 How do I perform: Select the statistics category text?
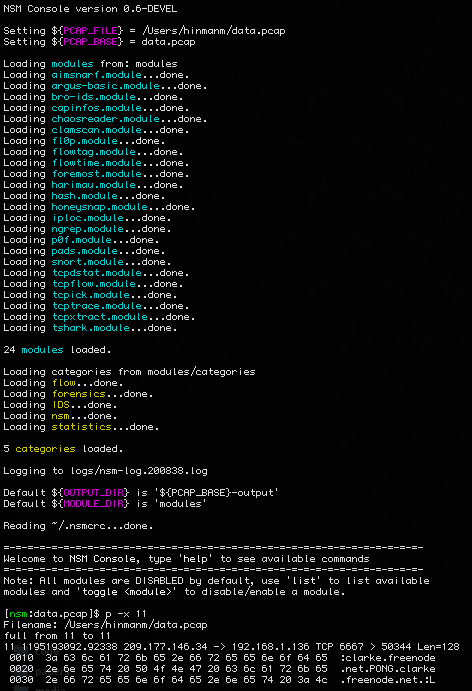81,427
